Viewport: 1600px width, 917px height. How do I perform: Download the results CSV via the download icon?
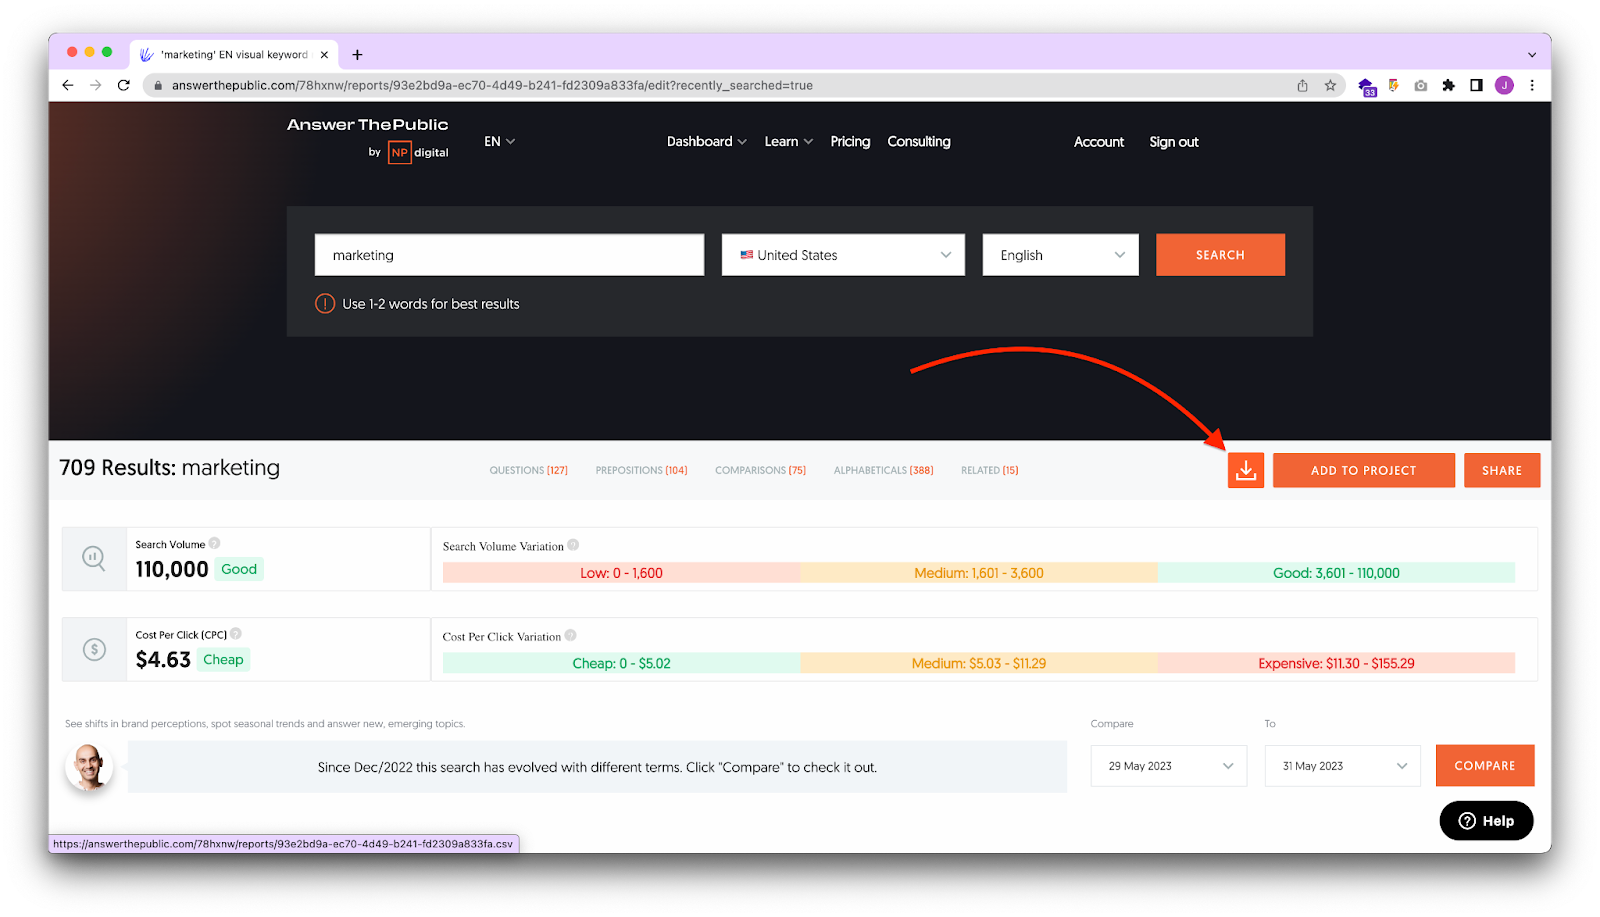coord(1245,470)
